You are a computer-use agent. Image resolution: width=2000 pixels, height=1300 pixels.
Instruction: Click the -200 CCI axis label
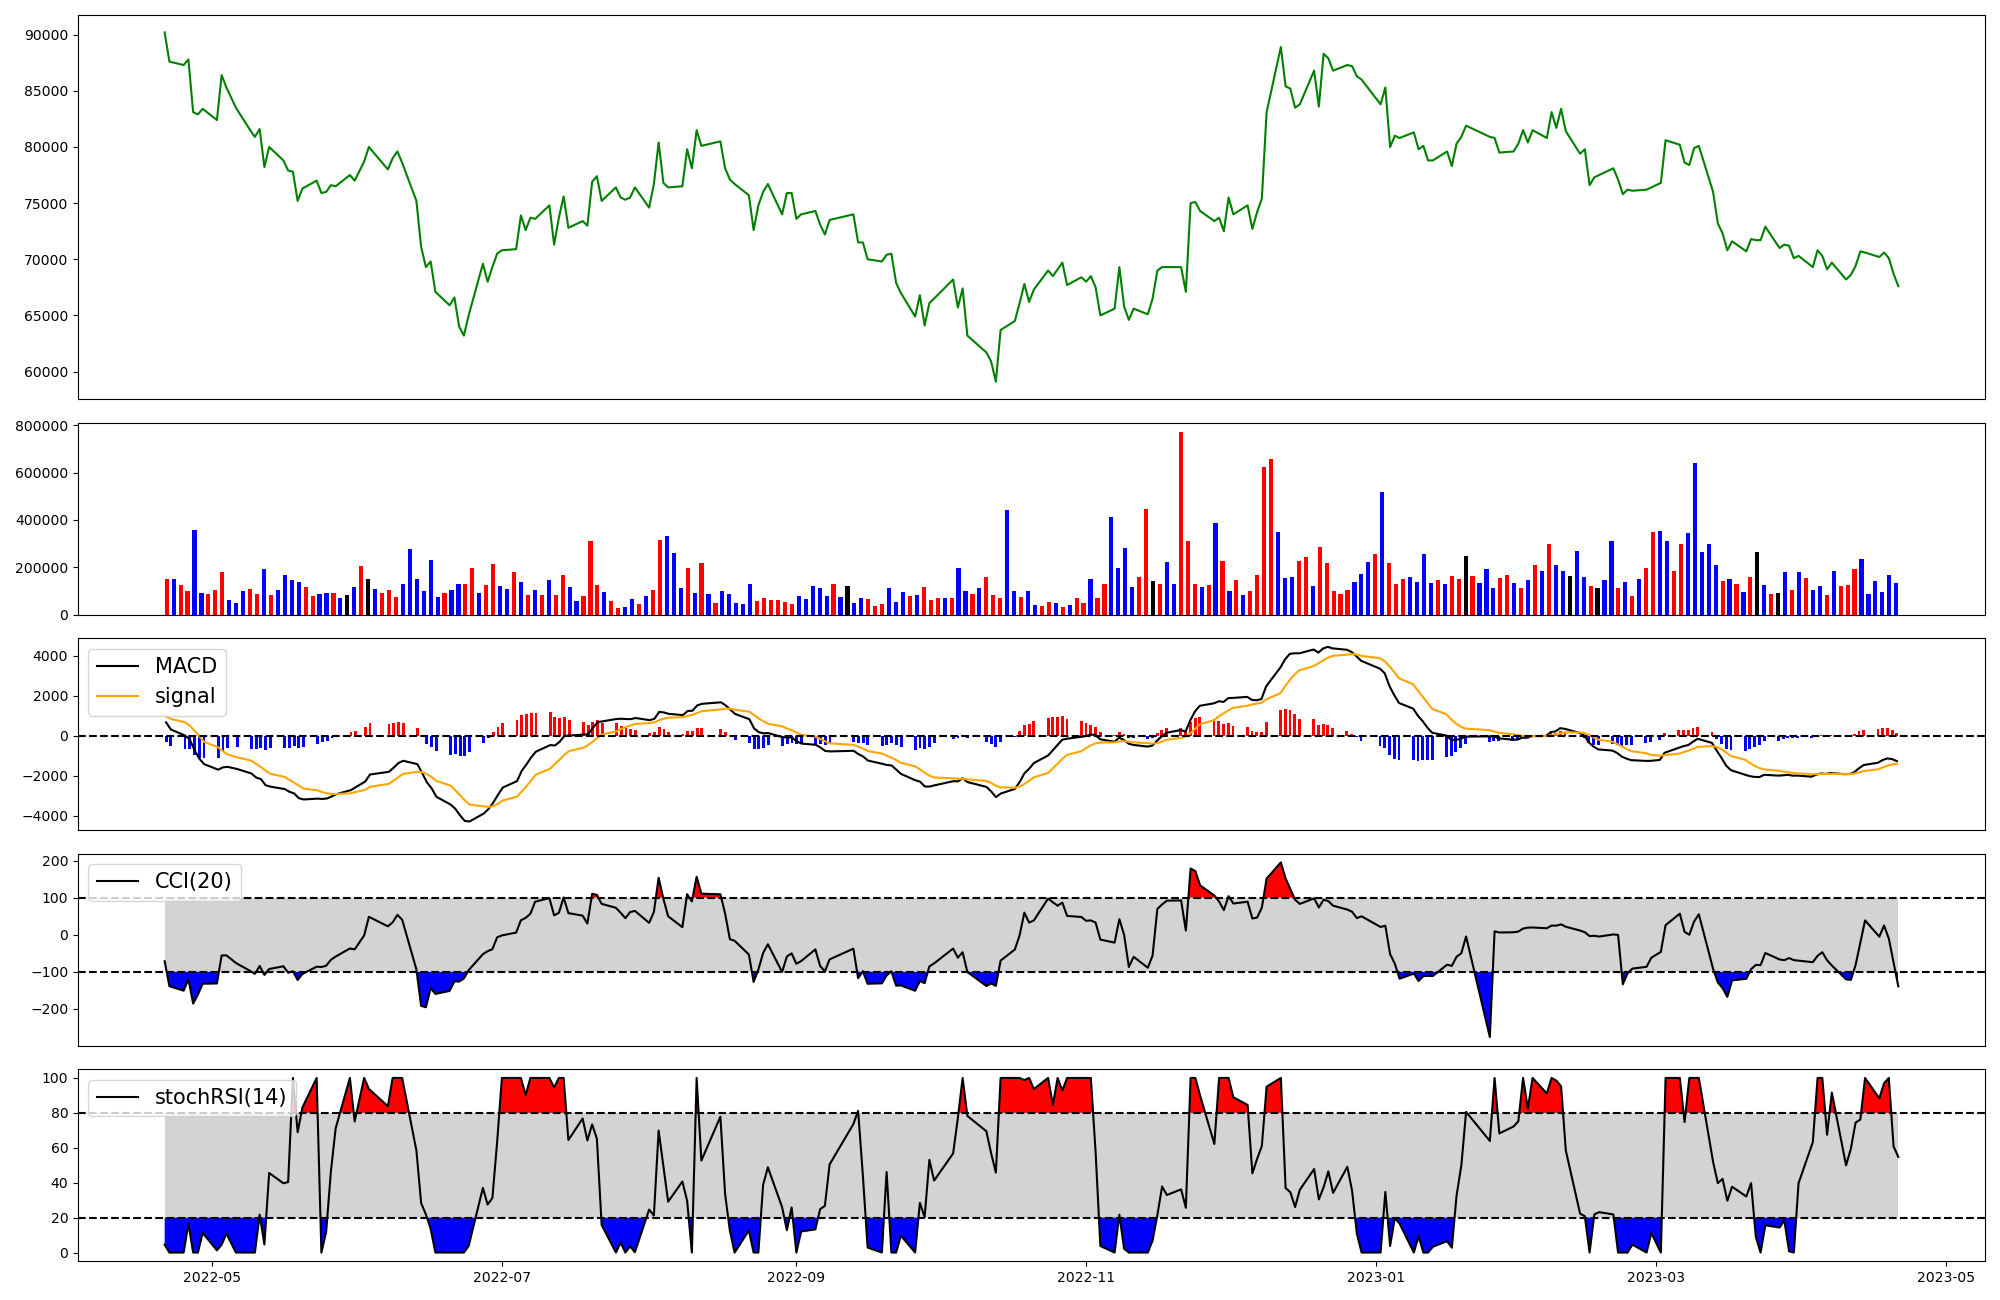click(x=50, y=1009)
